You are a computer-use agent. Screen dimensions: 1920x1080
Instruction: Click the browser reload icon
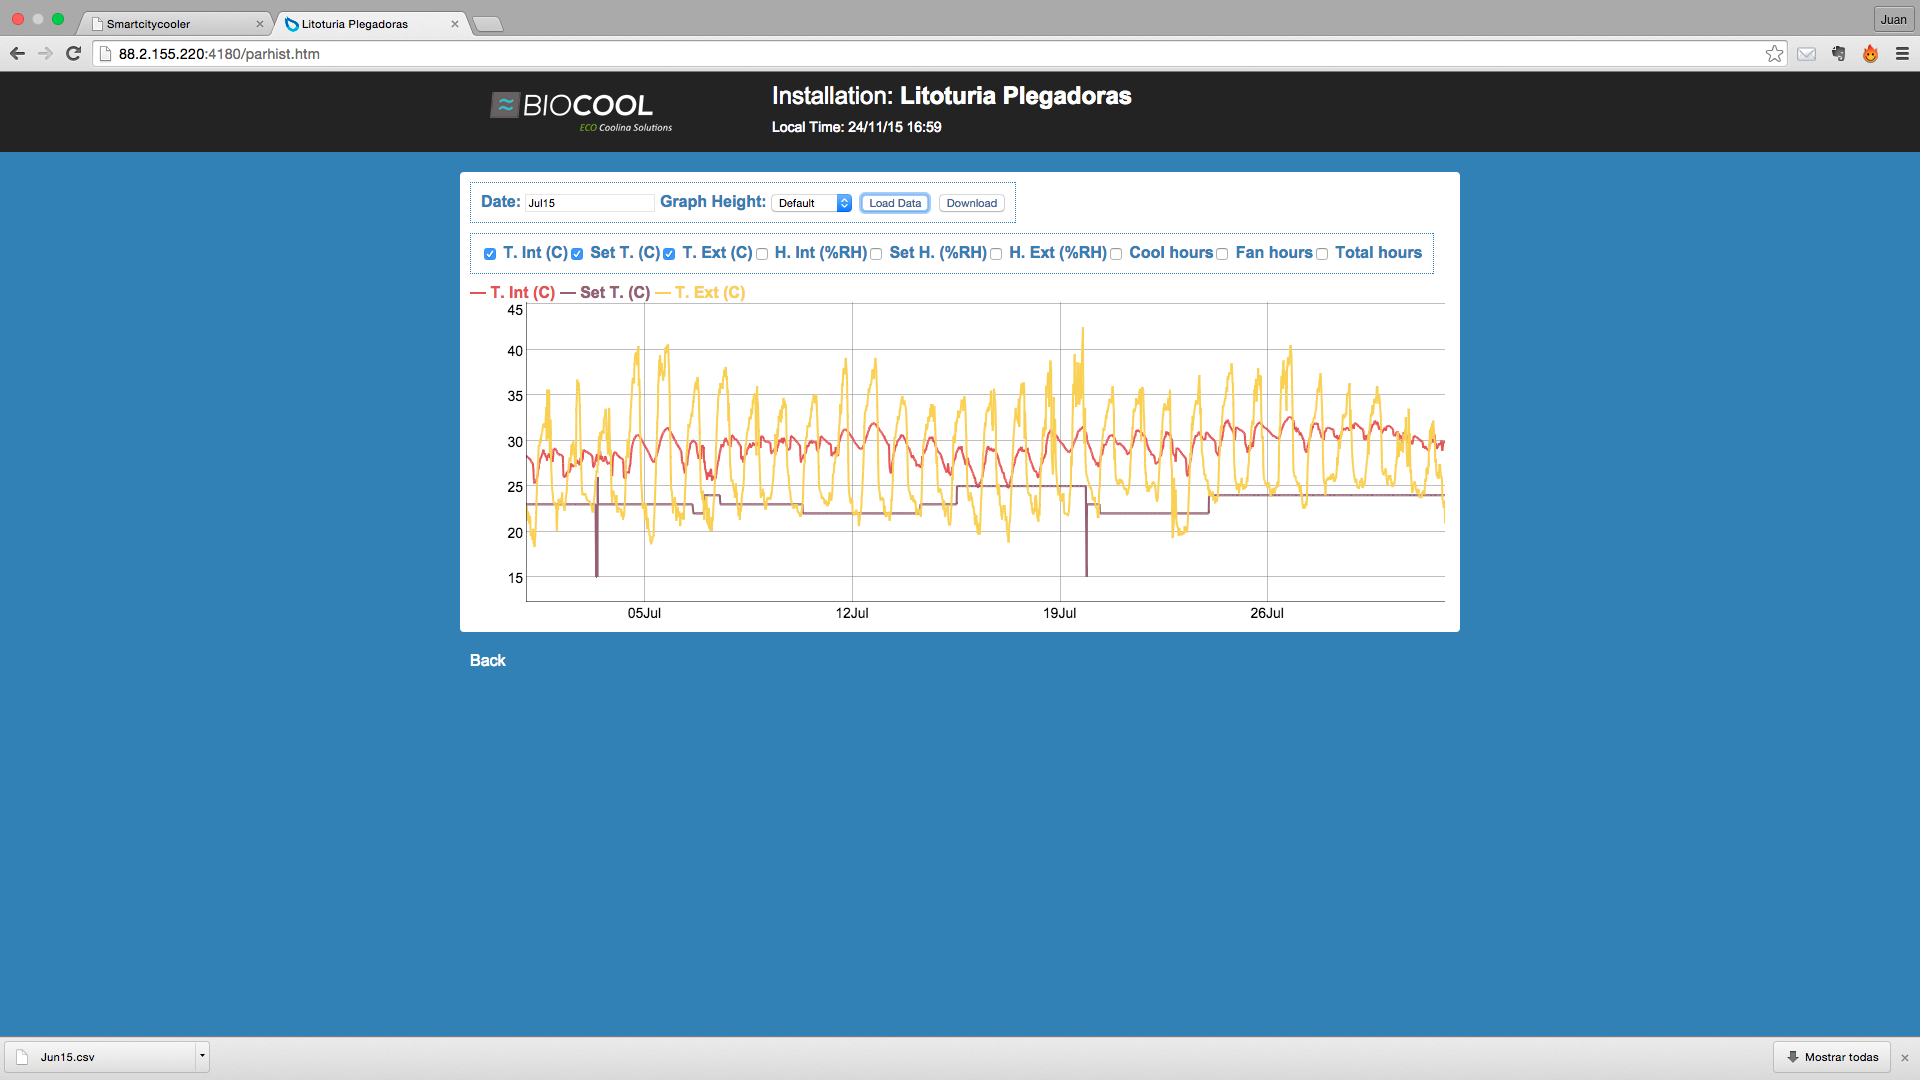(73, 54)
